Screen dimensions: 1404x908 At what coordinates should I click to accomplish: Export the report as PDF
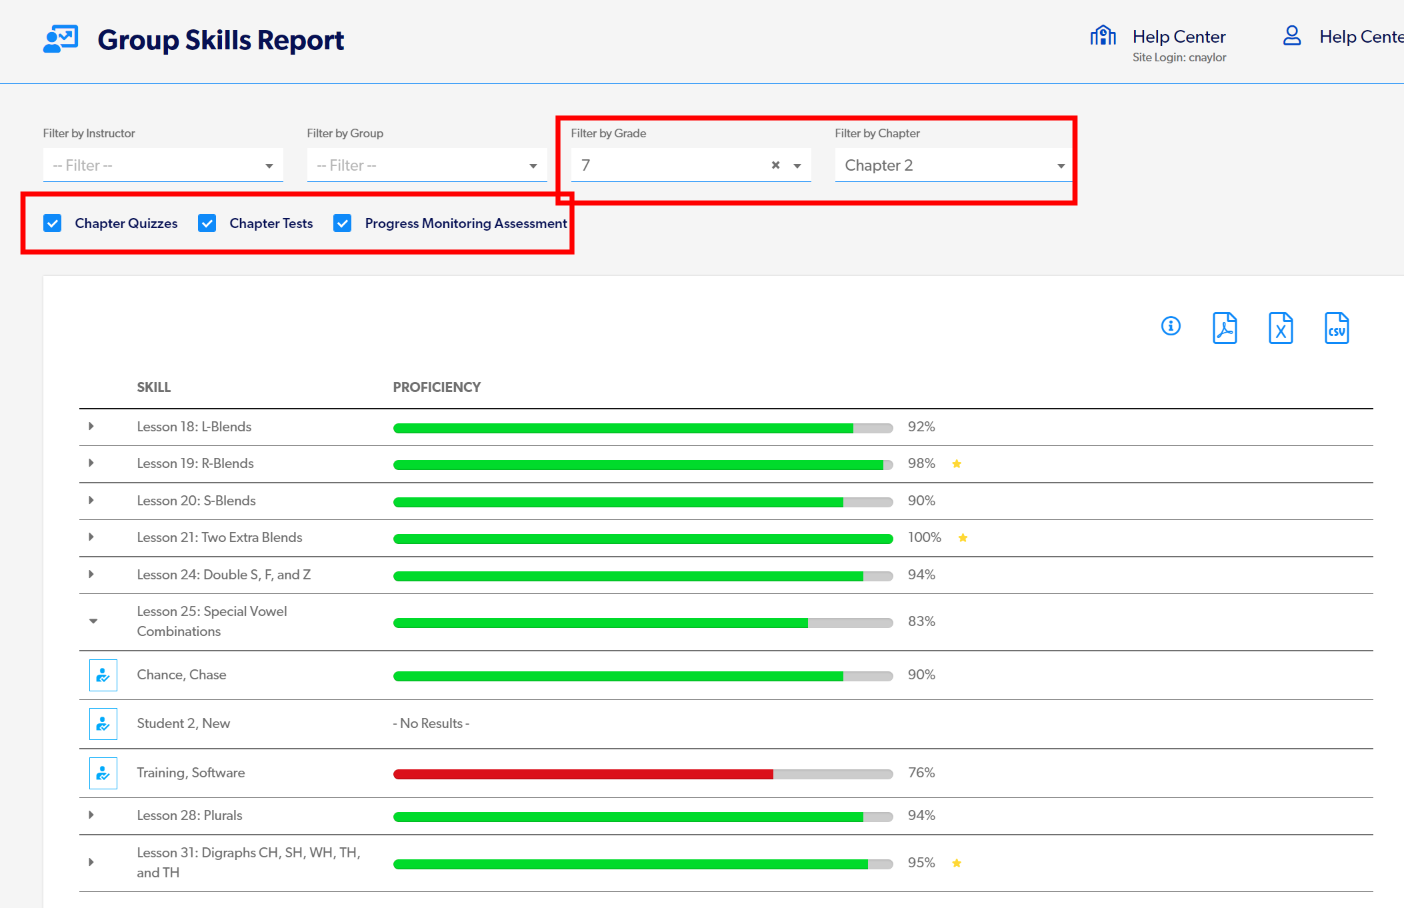point(1225,327)
